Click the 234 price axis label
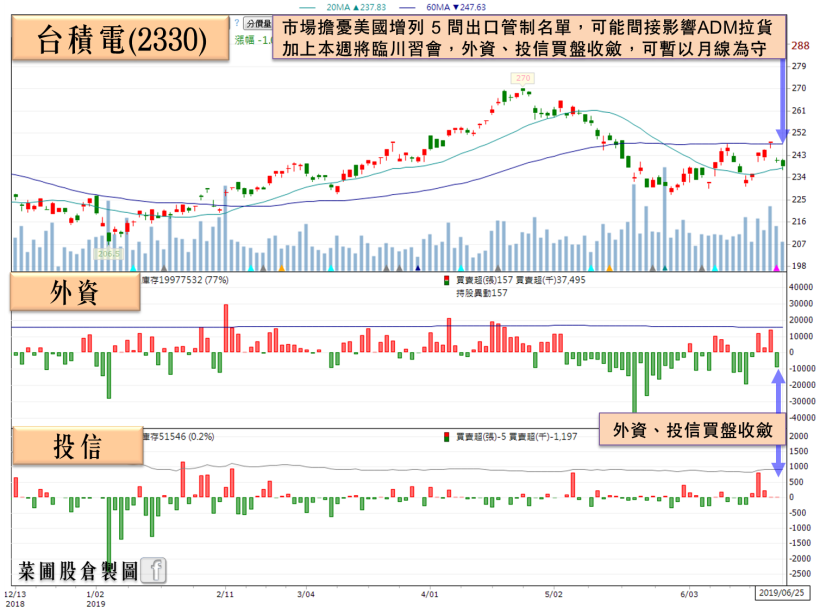 (799, 177)
